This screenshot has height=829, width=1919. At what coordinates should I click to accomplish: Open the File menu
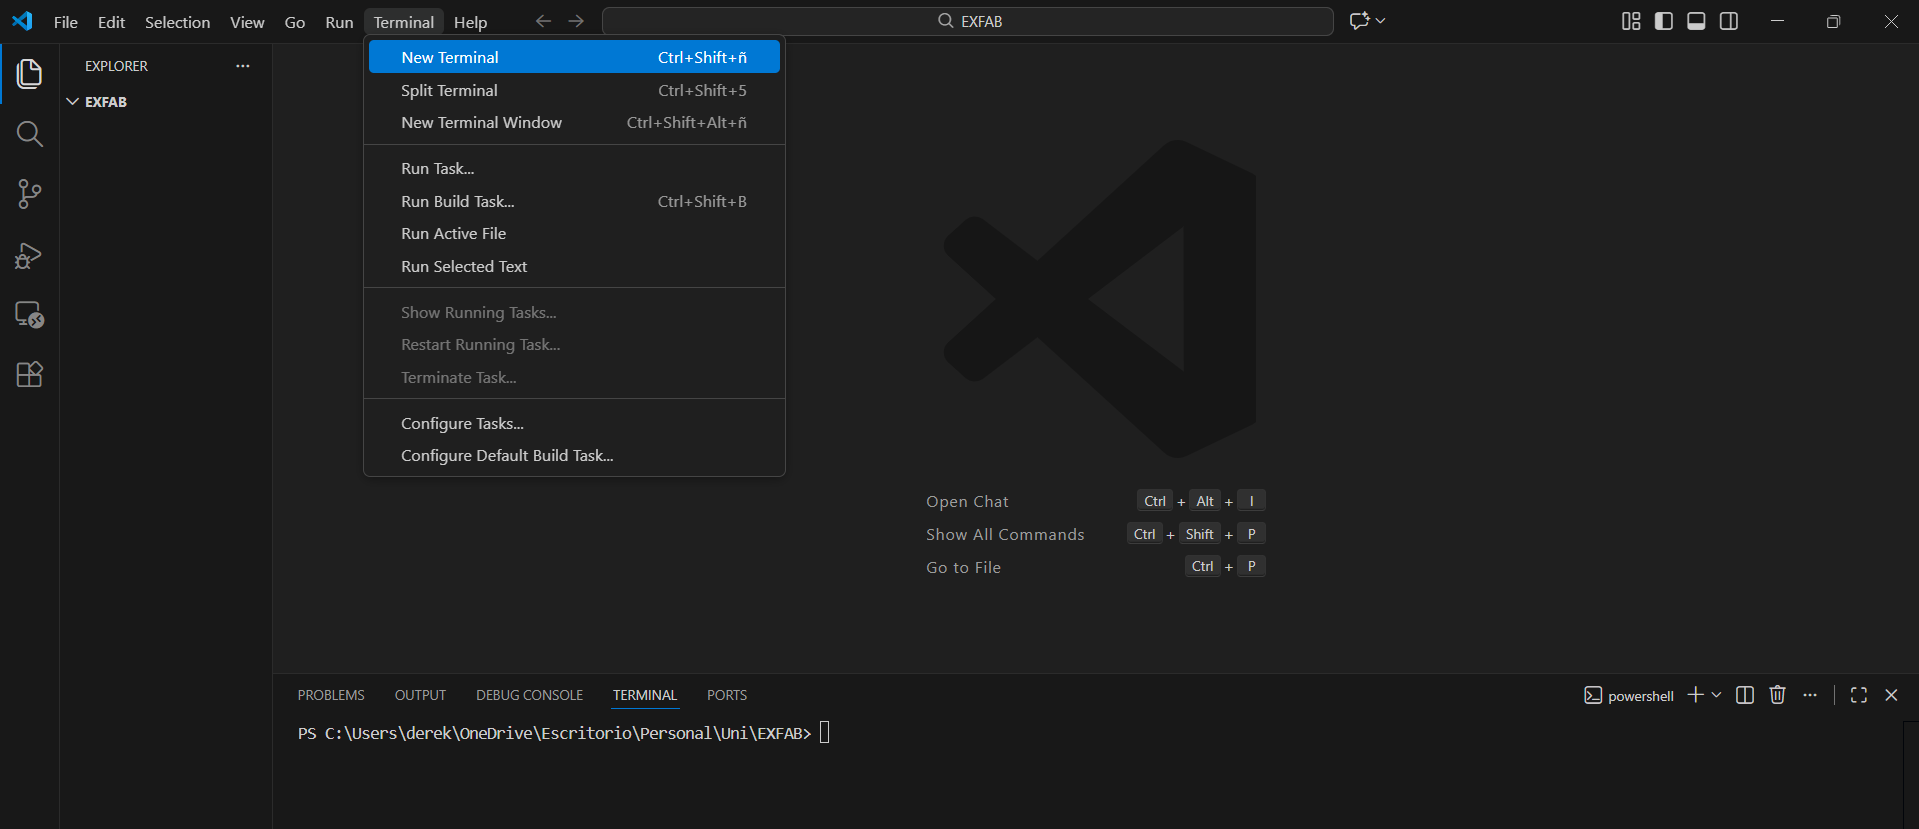pos(66,22)
